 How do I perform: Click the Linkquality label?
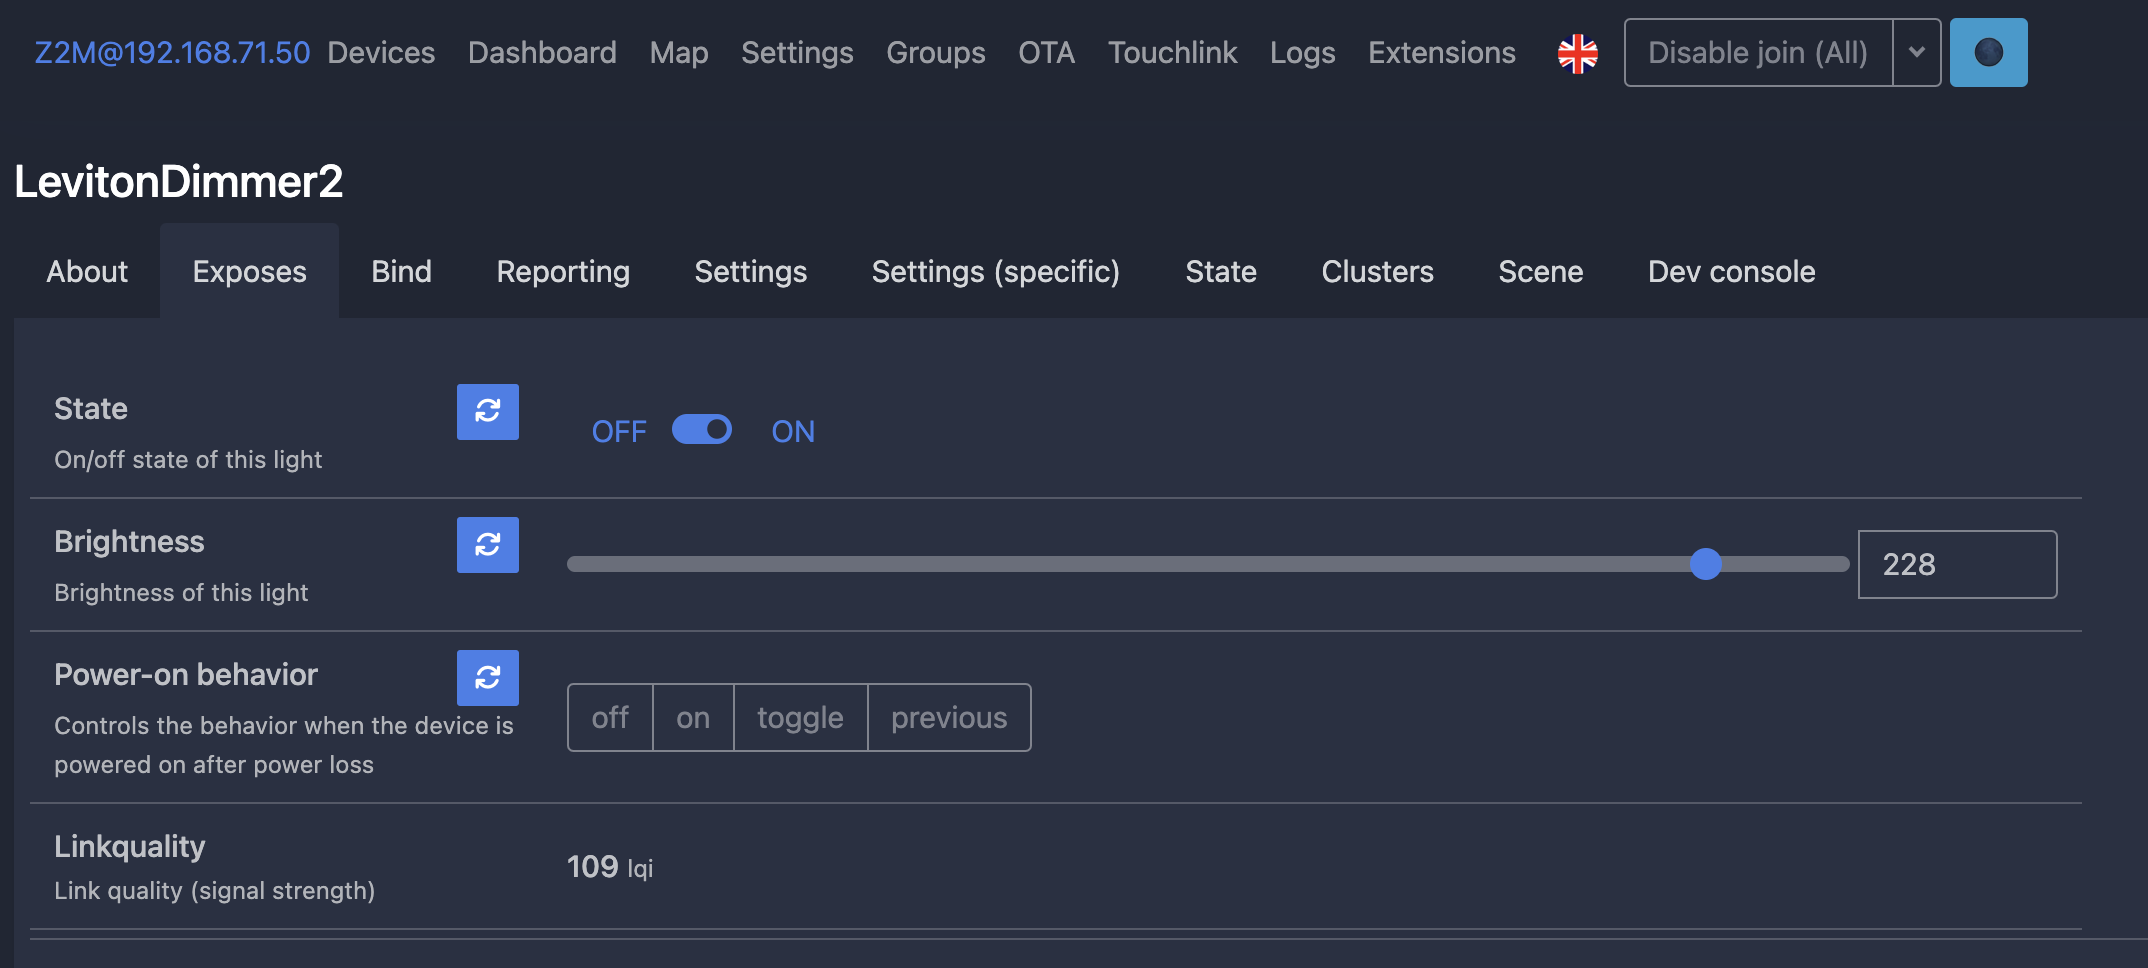point(130,846)
